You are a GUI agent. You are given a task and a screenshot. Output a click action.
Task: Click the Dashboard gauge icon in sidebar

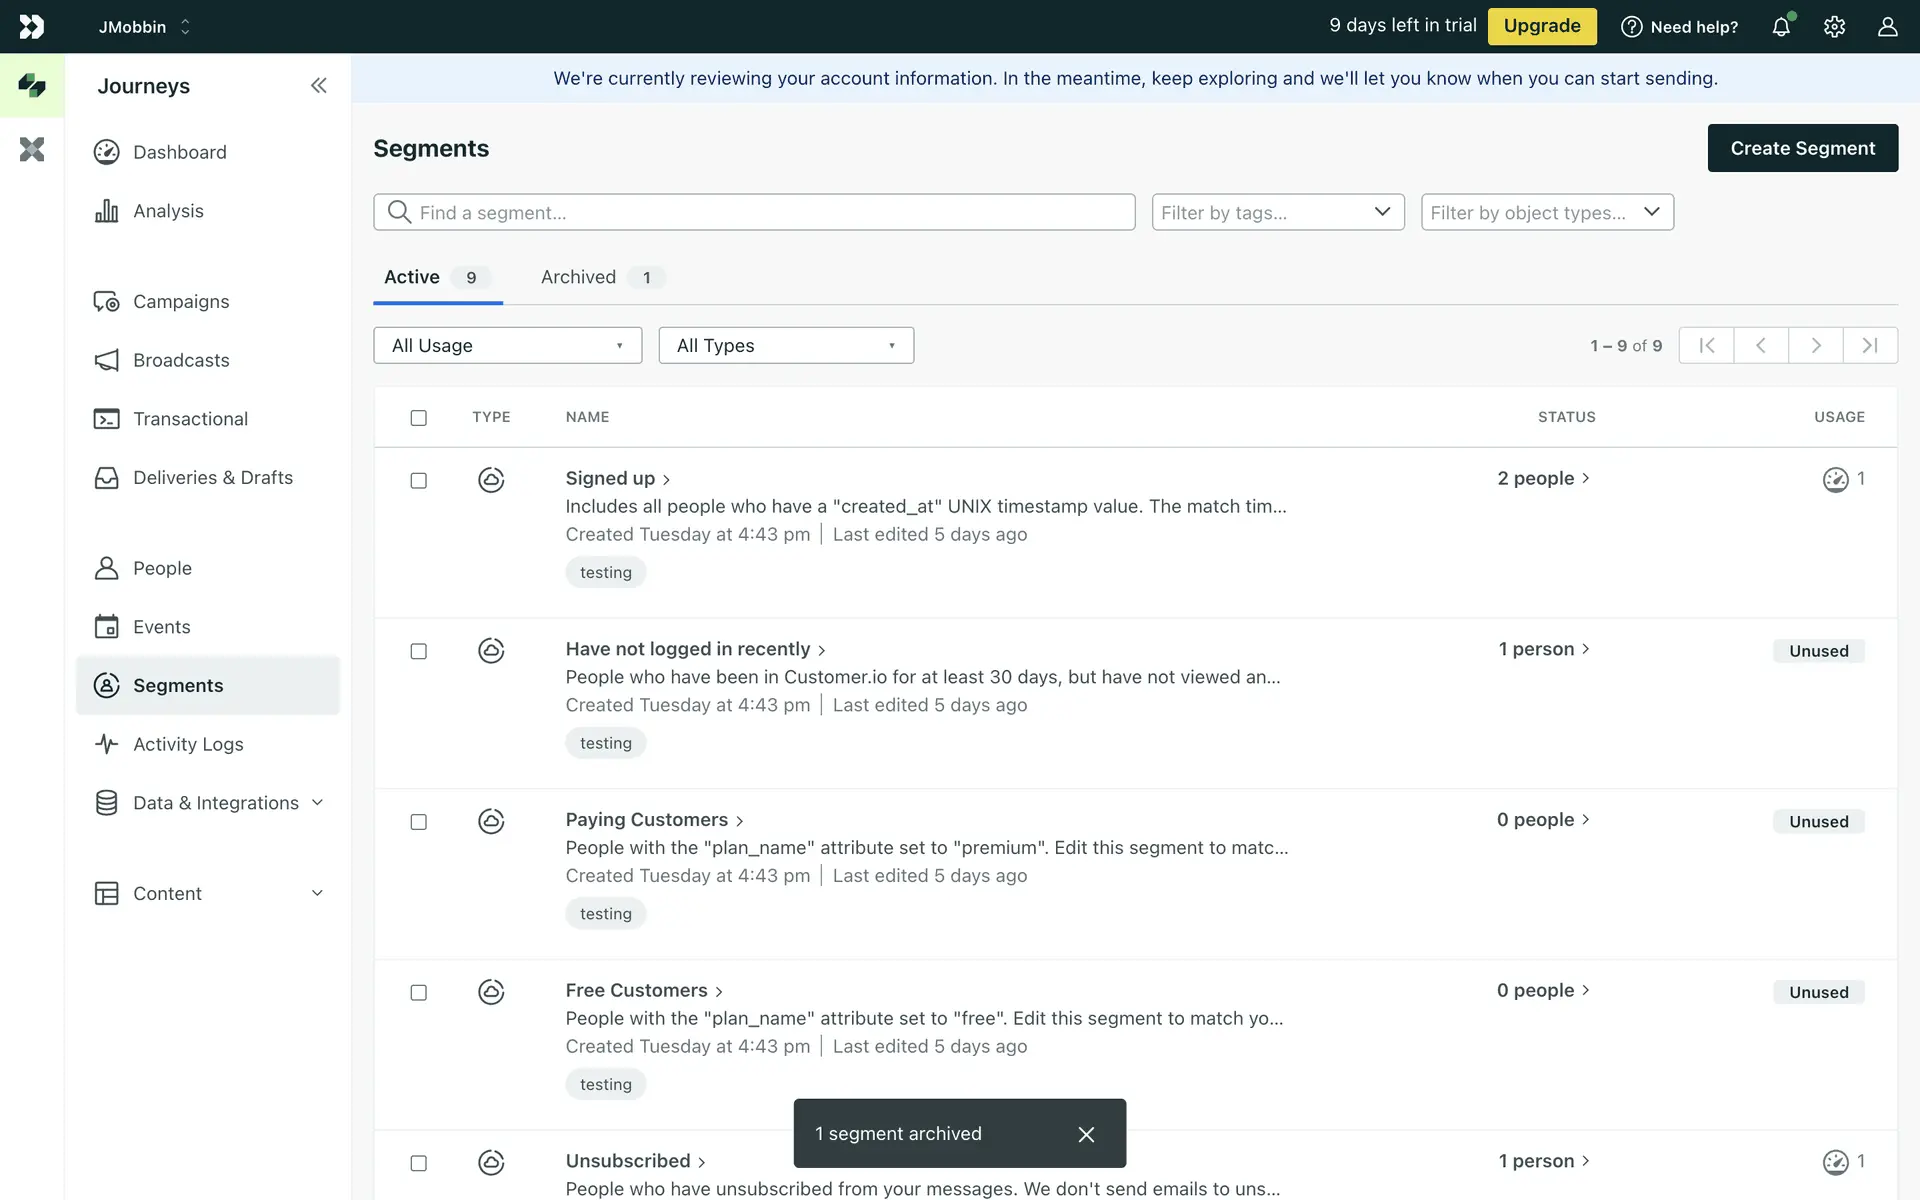[107, 152]
